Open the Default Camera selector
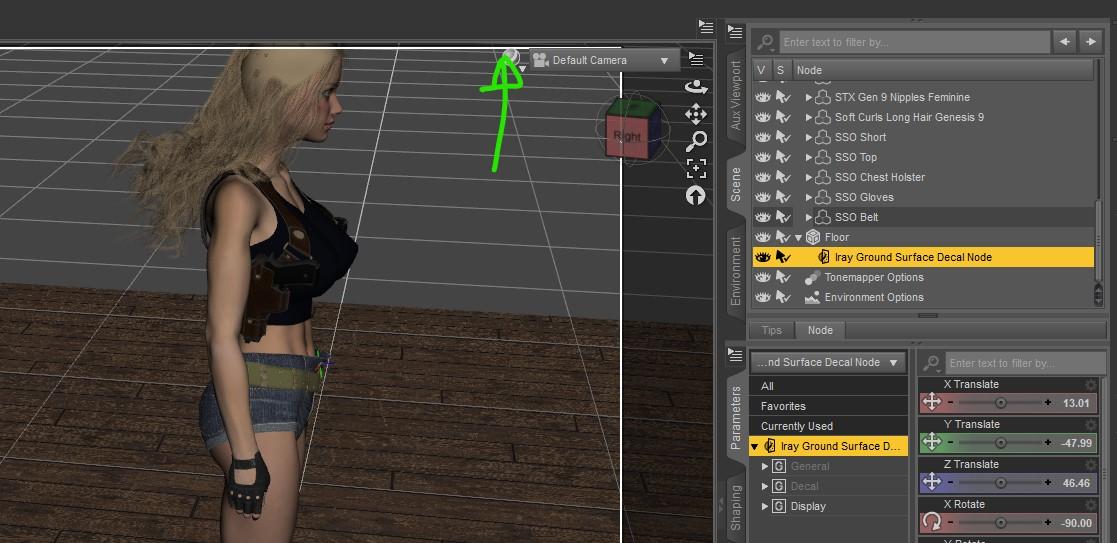The height and width of the screenshot is (543, 1117). point(604,61)
